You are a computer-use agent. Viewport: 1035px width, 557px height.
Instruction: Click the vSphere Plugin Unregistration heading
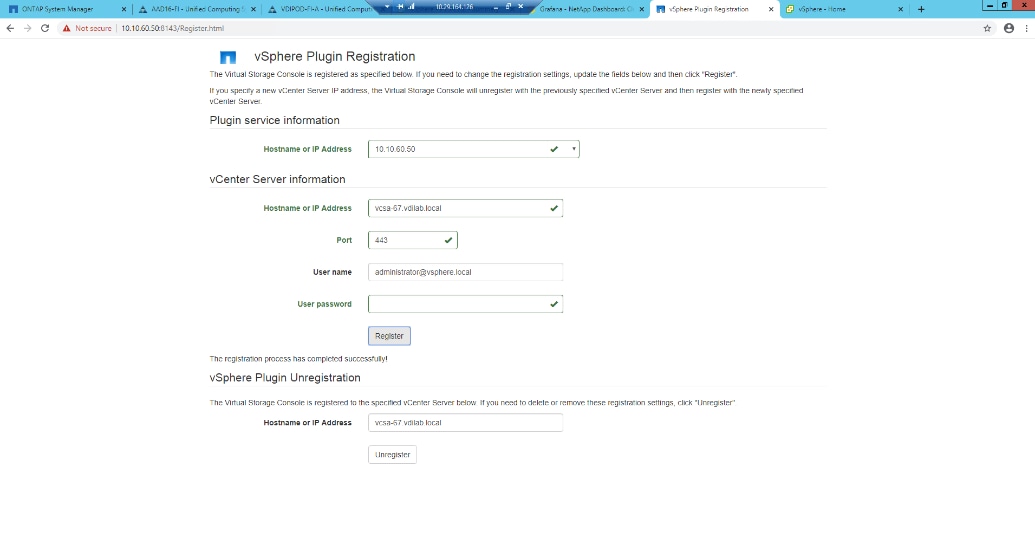[285, 377]
